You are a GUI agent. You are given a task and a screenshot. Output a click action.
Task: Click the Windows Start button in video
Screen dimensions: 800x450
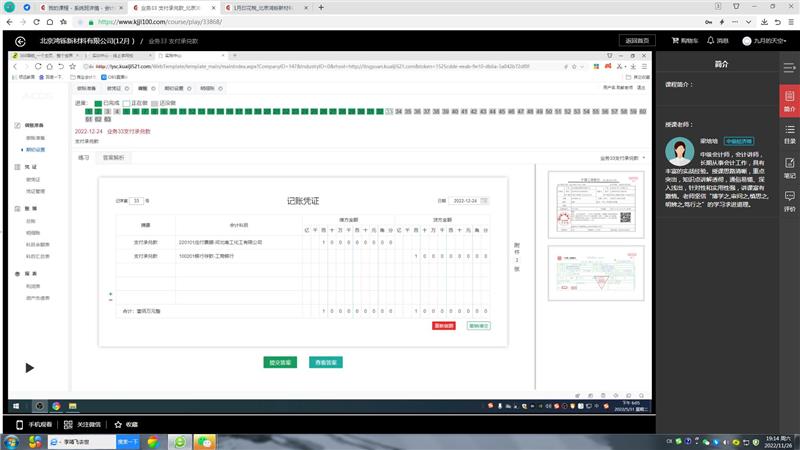click(19, 406)
